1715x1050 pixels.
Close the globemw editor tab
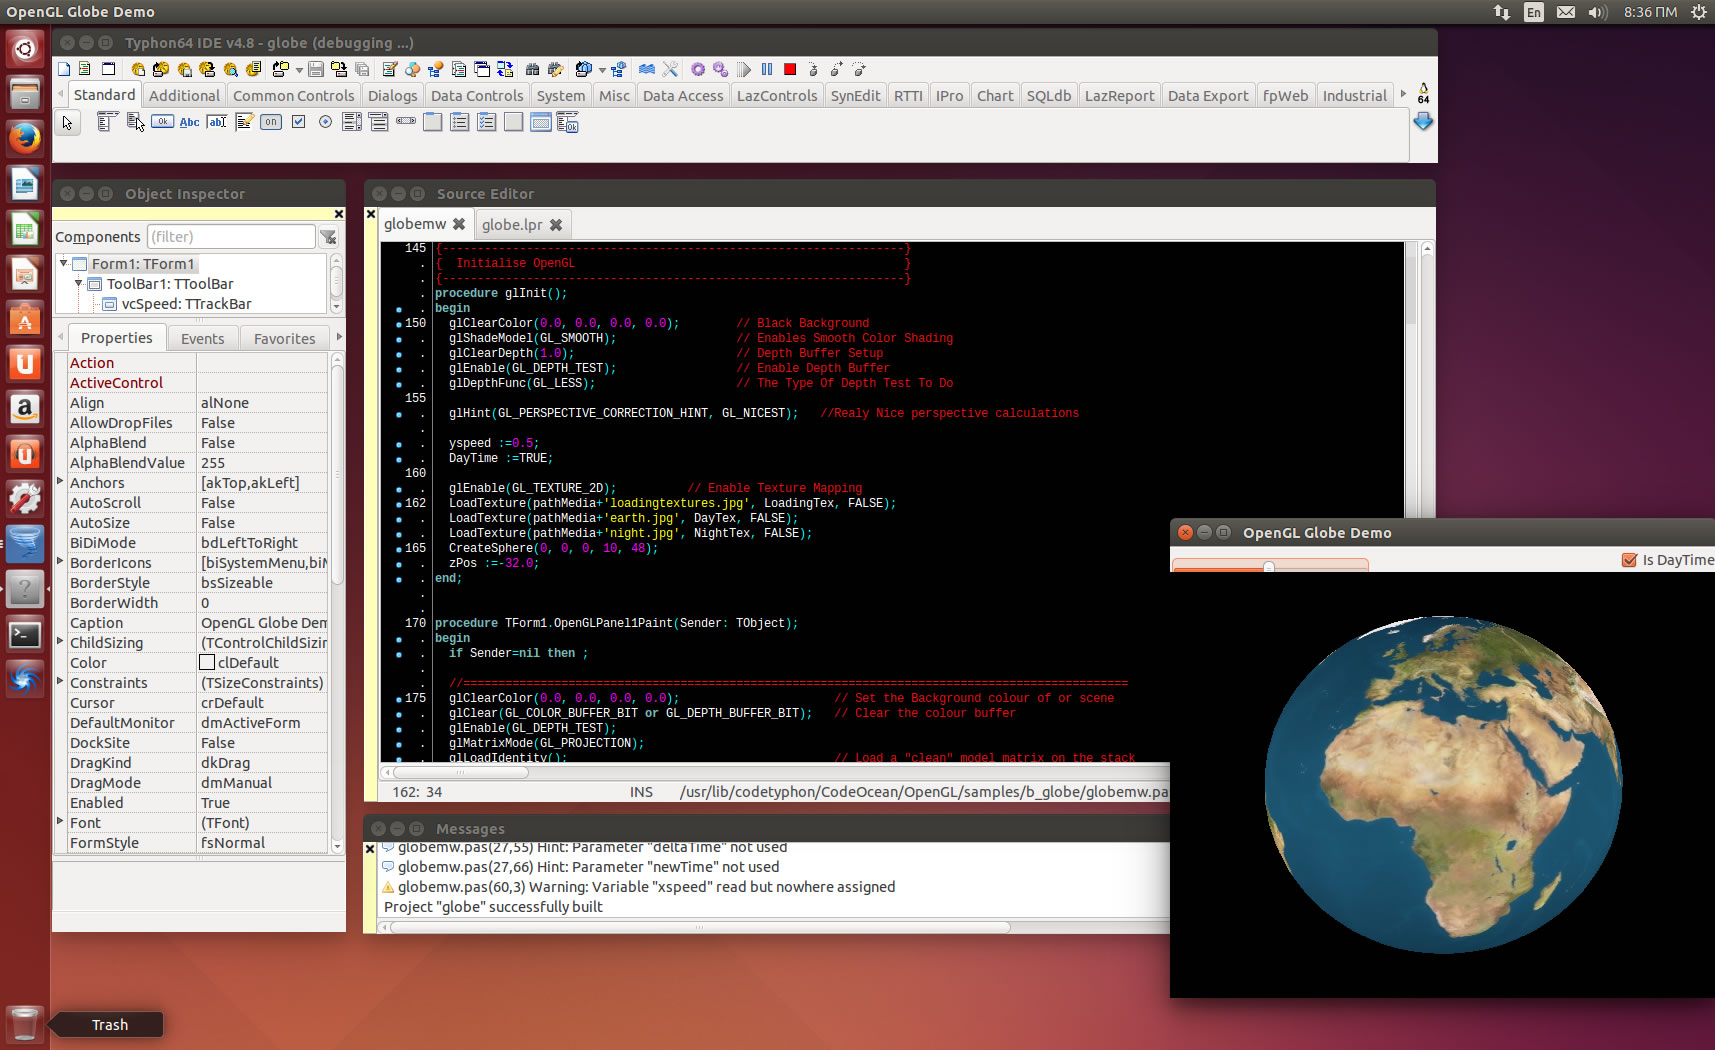click(459, 224)
